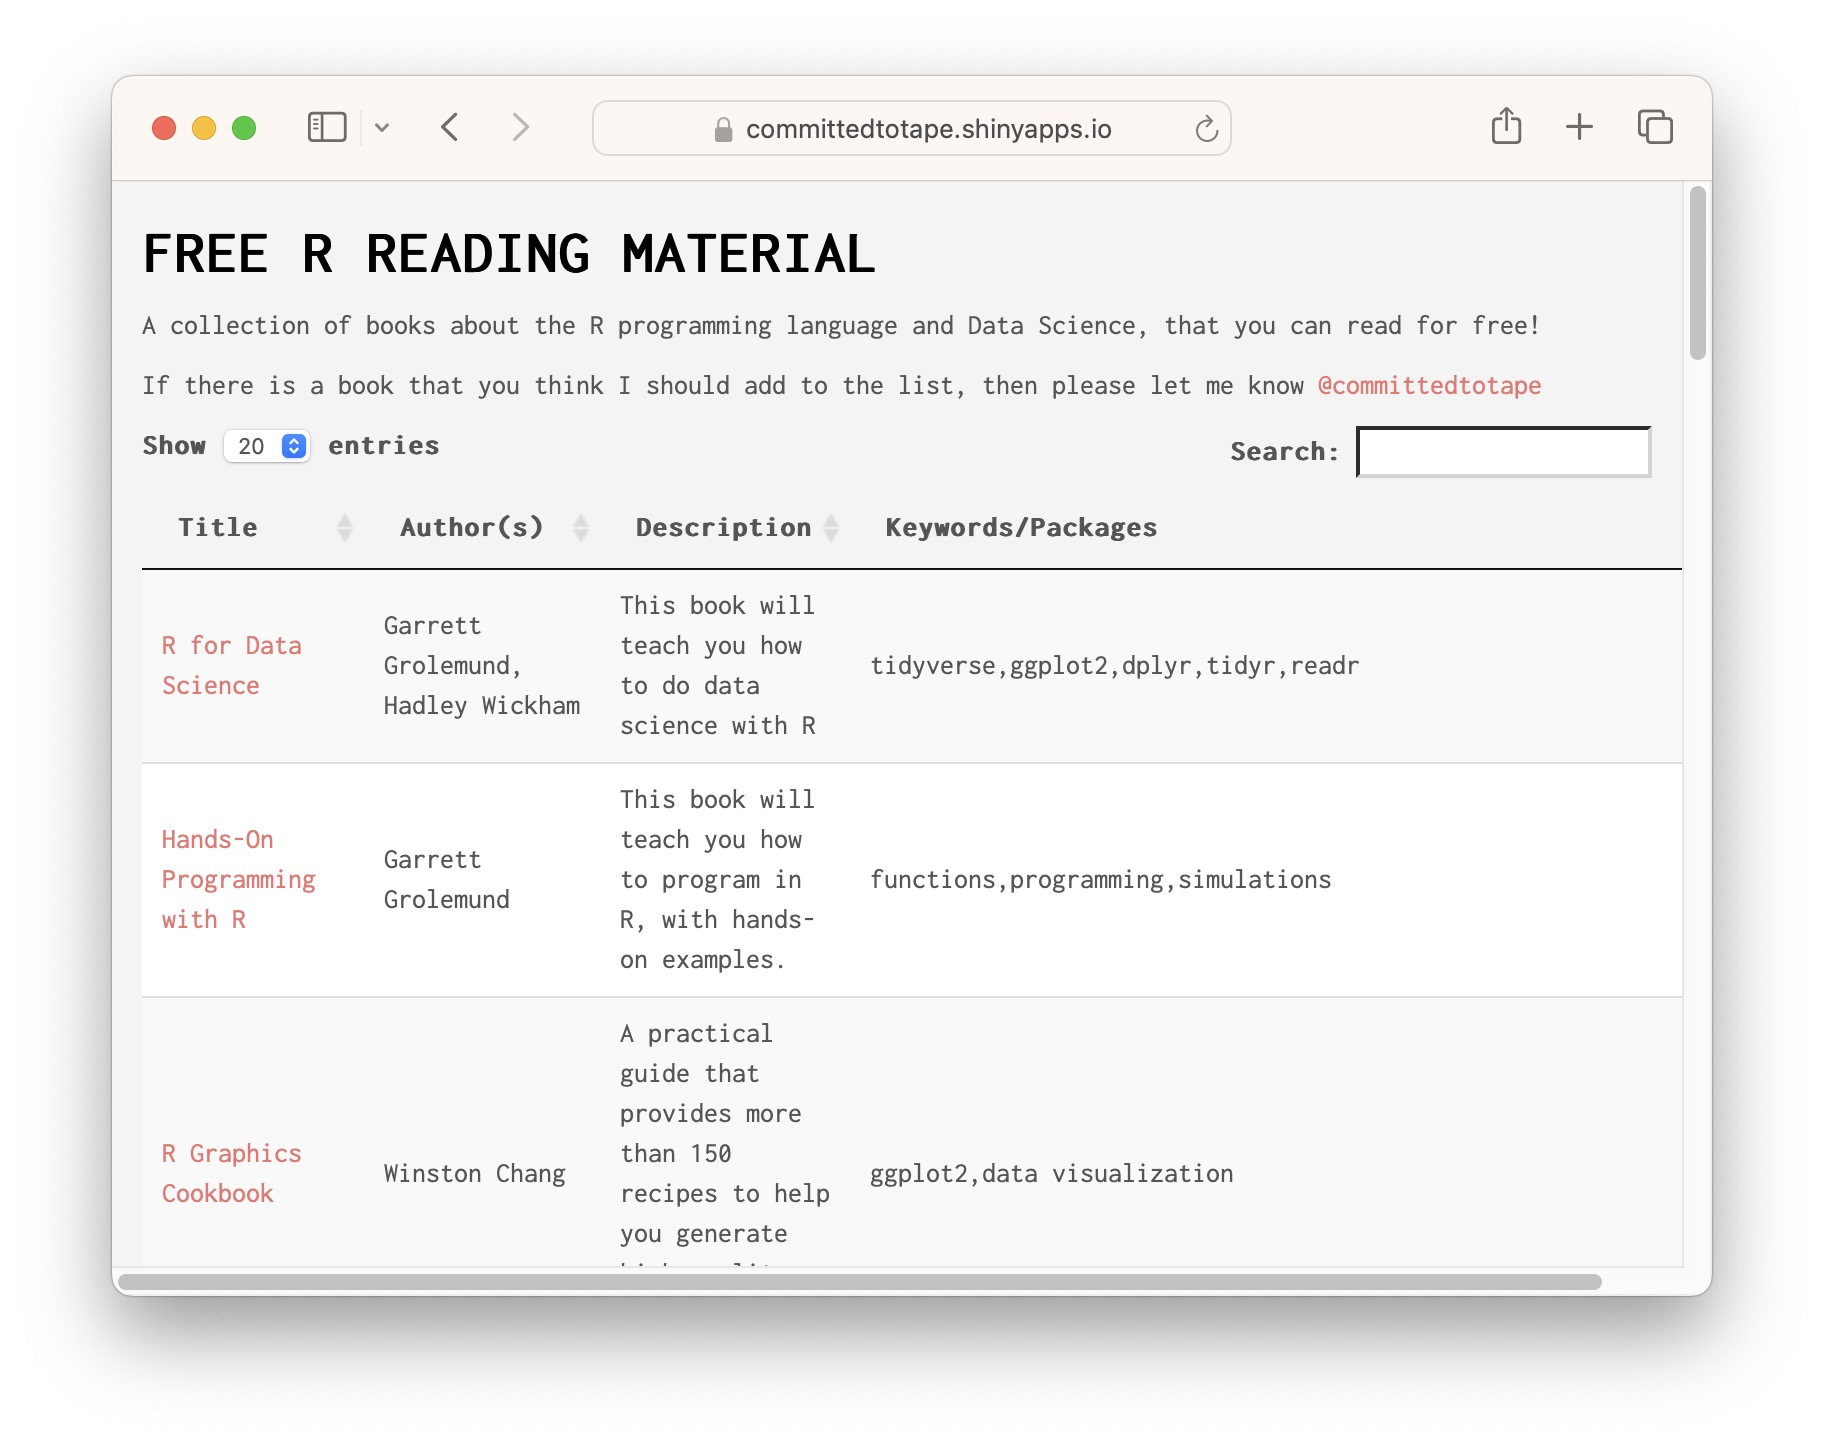This screenshot has width=1824, height=1444.
Task: Open a new tab
Action: 1579,127
